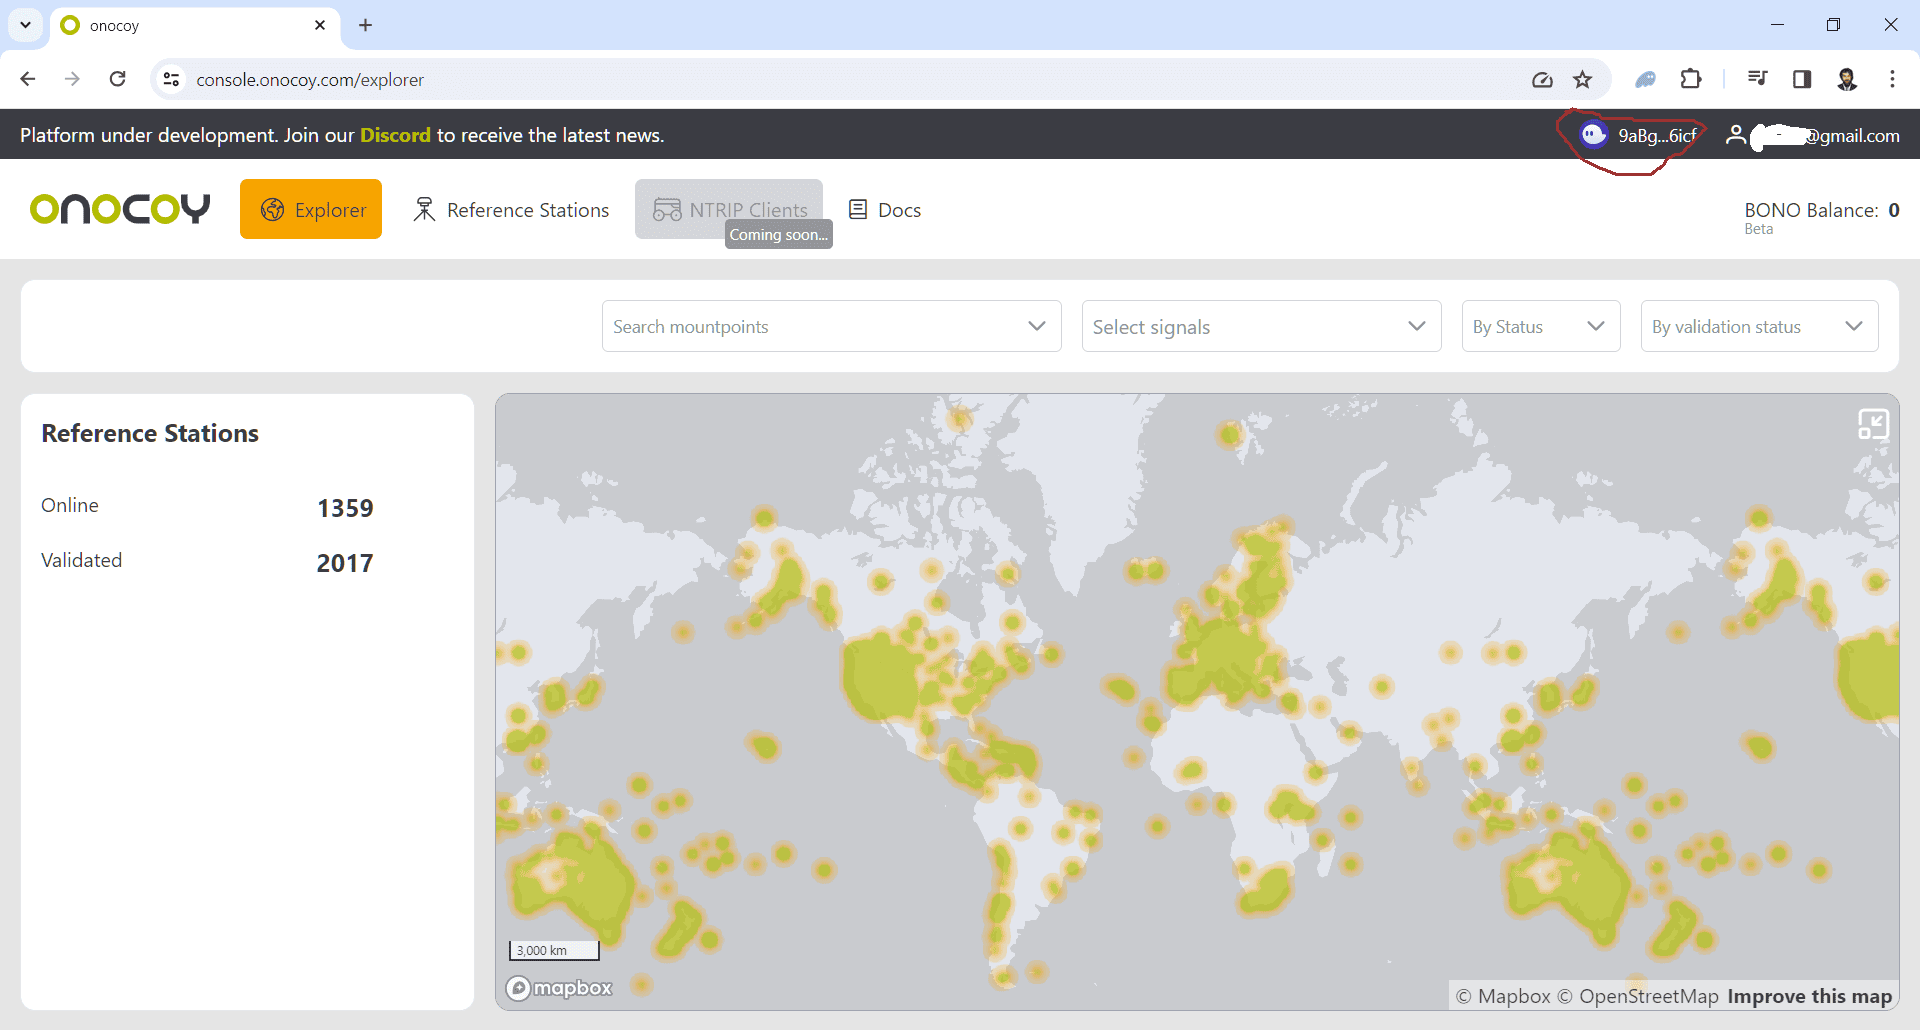Select the NTRIP Clients tab
Image resolution: width=1920 pixels, height=1030 pixels.
point(729,209)
